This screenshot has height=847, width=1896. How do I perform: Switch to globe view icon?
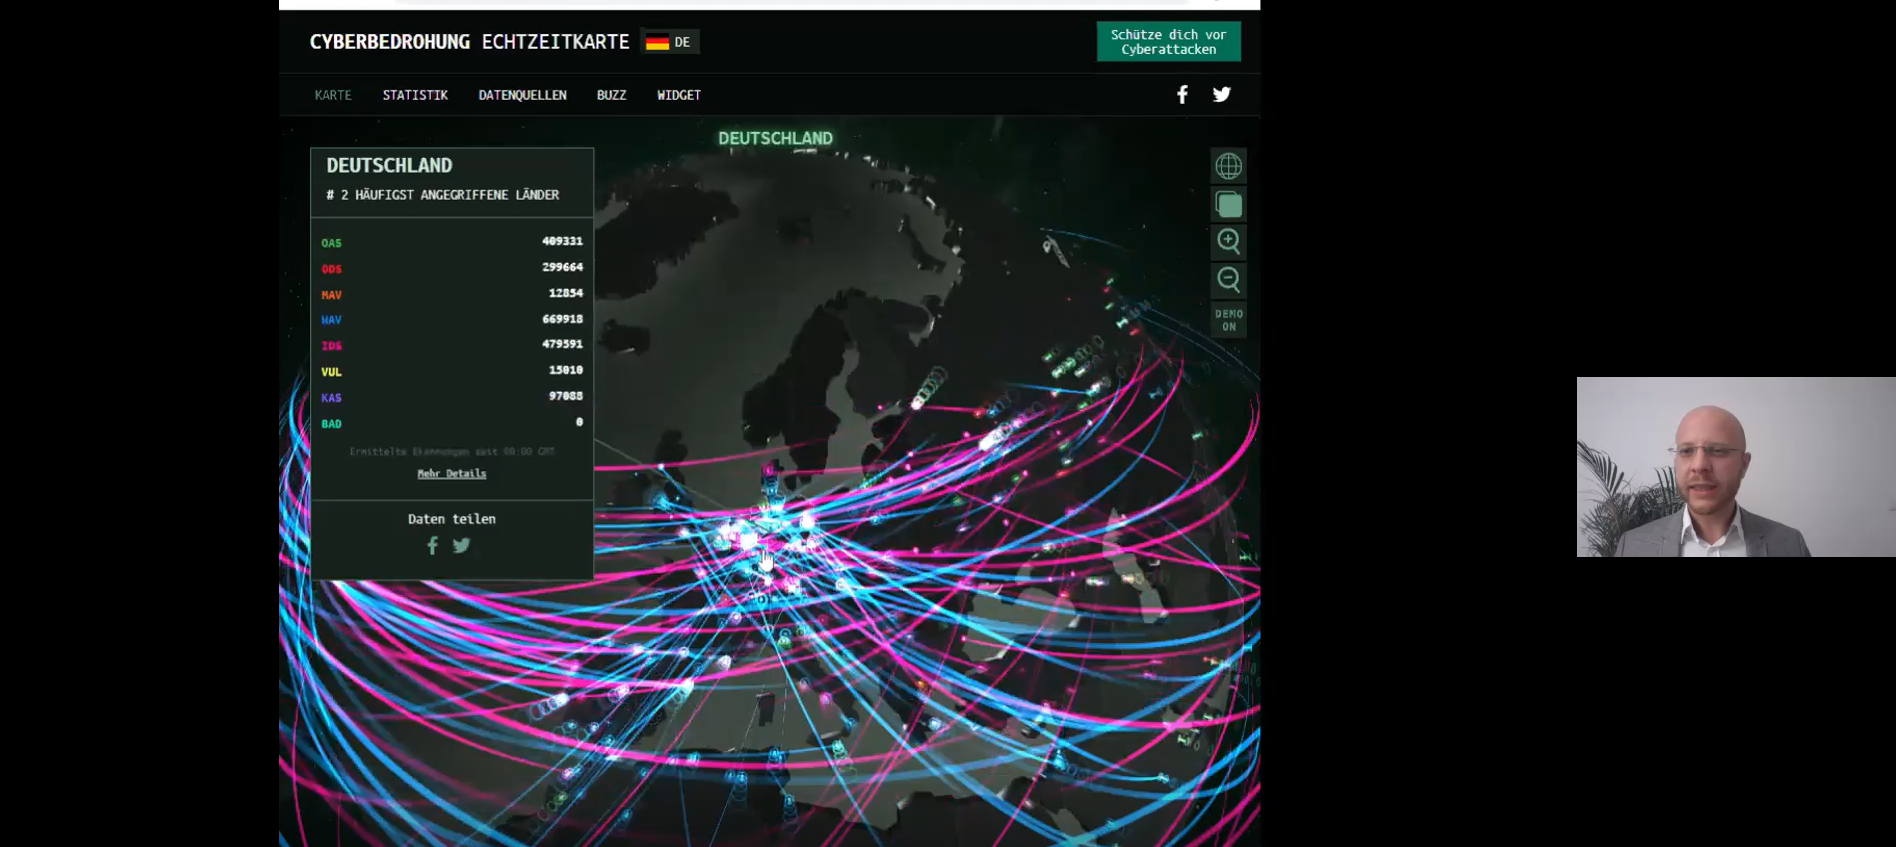1228,166
